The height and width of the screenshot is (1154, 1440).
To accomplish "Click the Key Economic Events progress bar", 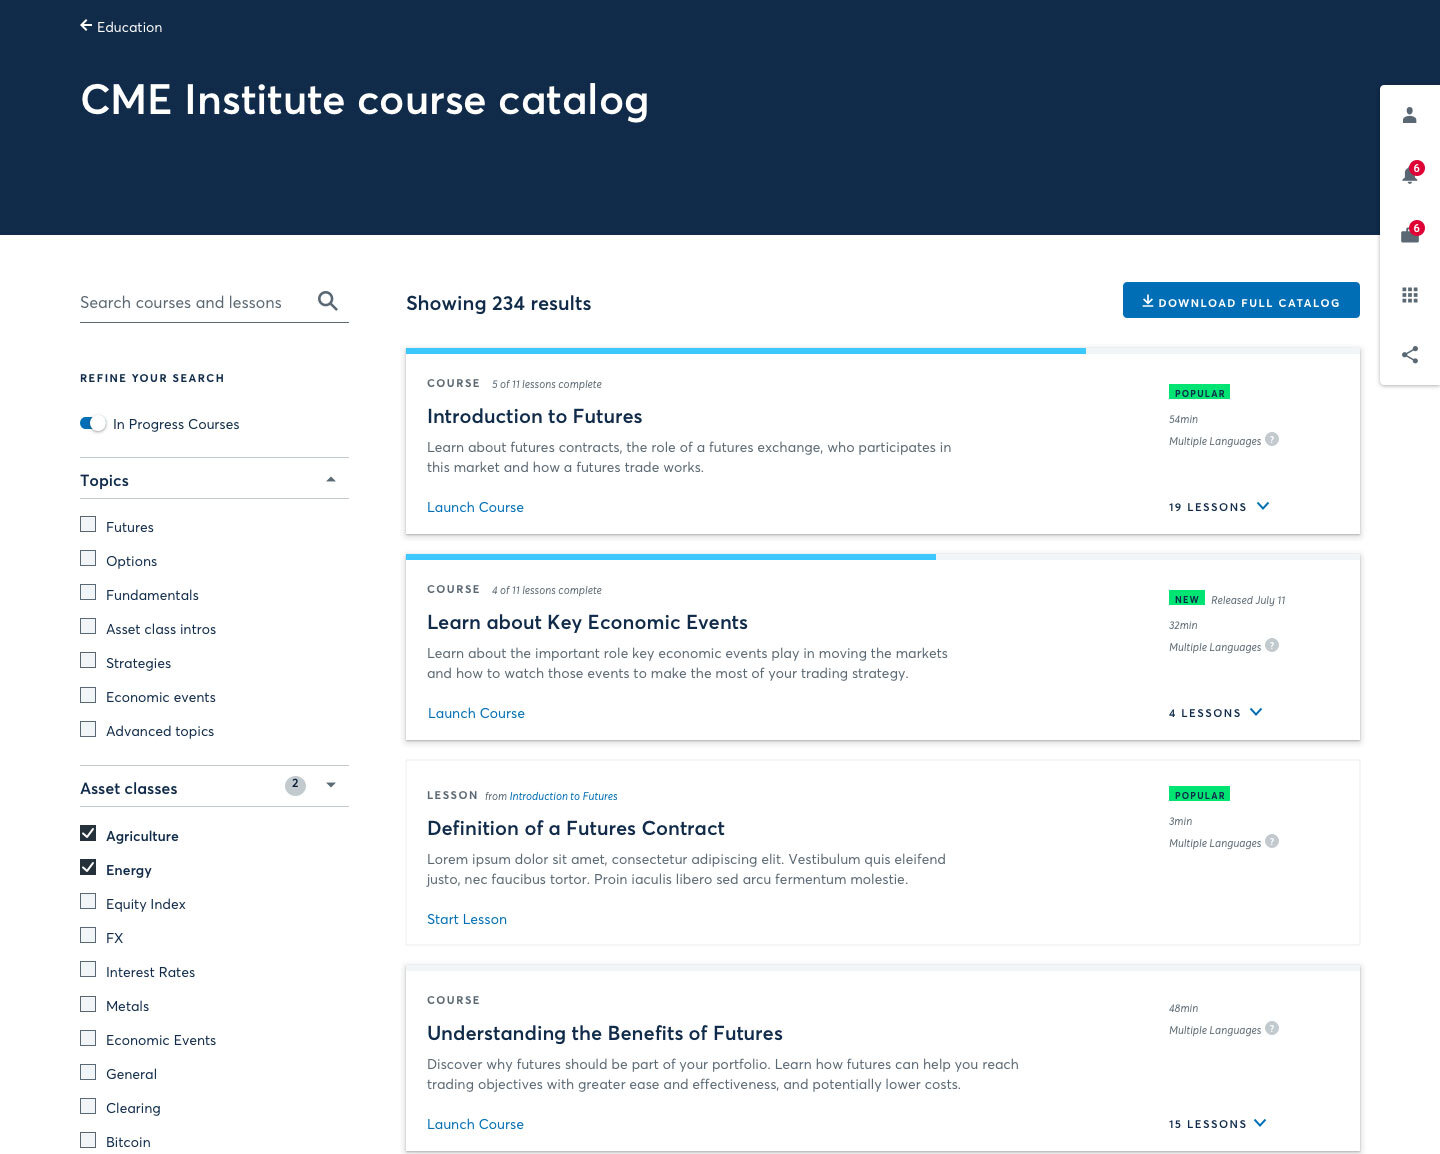I will click(x=883, y=557).
